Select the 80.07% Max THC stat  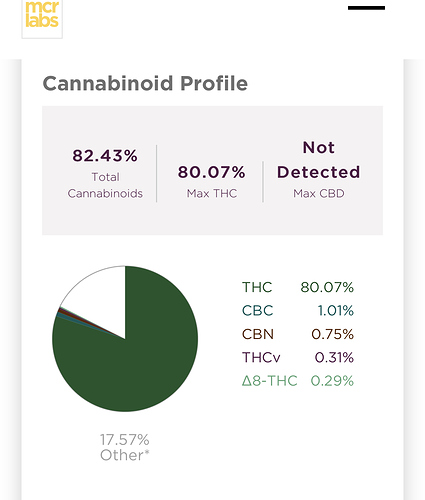point(212,181)
